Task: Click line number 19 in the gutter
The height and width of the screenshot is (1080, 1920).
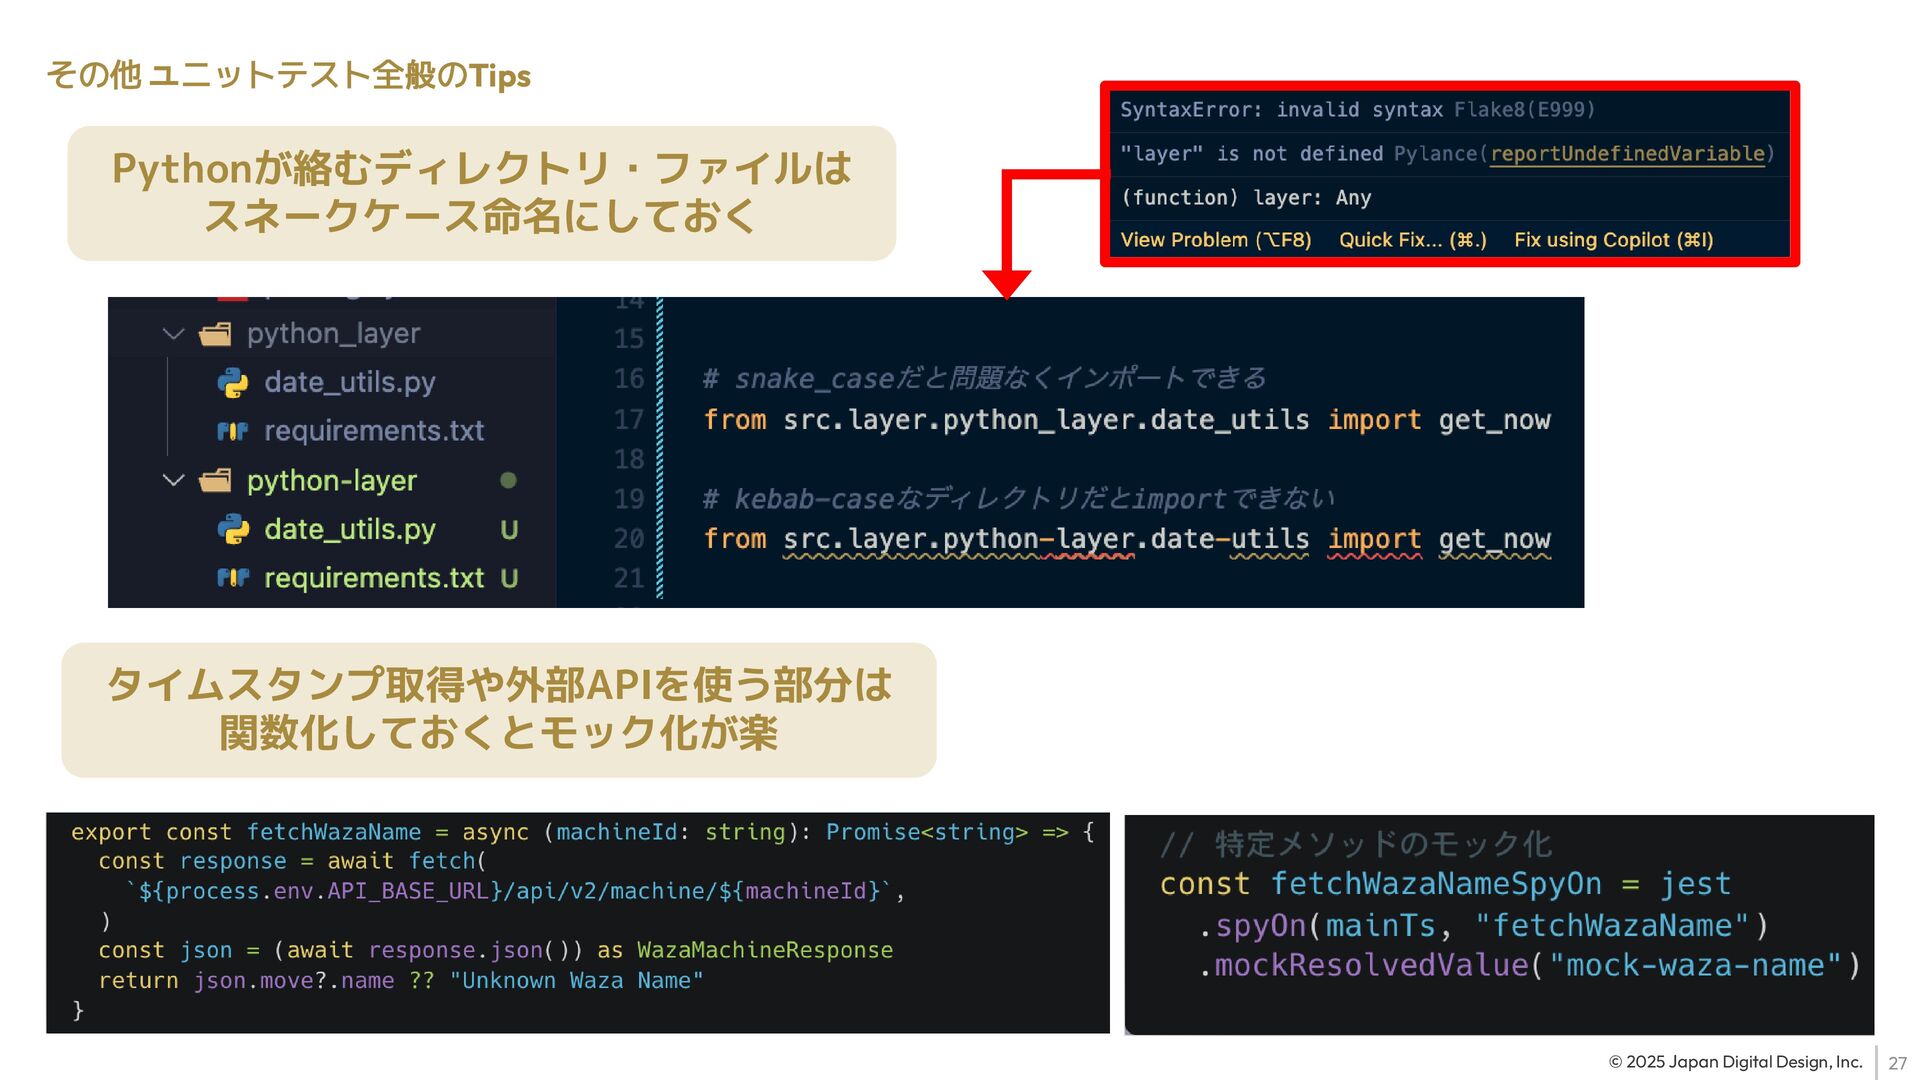Action: pyautogui.click(x=629, y=499)
